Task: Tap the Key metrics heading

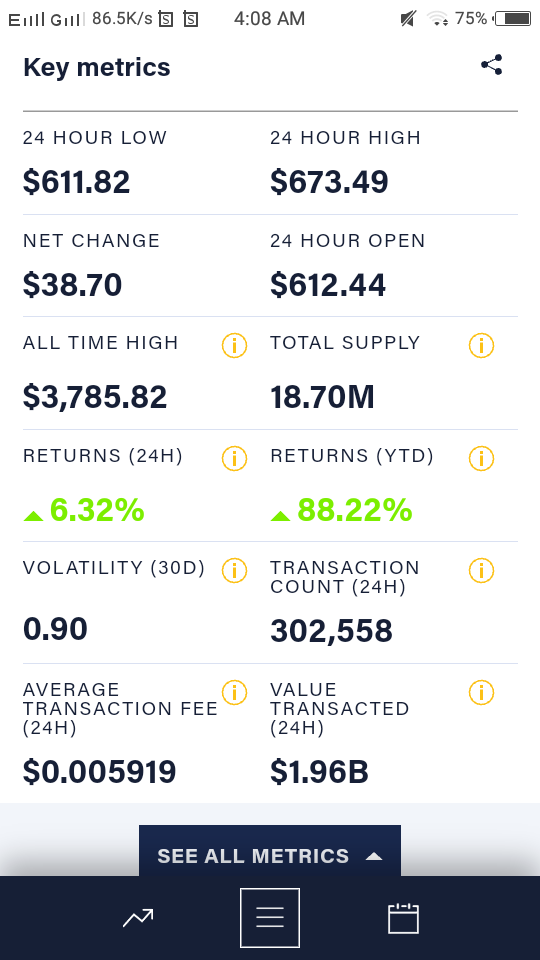Action: [97, 67]
